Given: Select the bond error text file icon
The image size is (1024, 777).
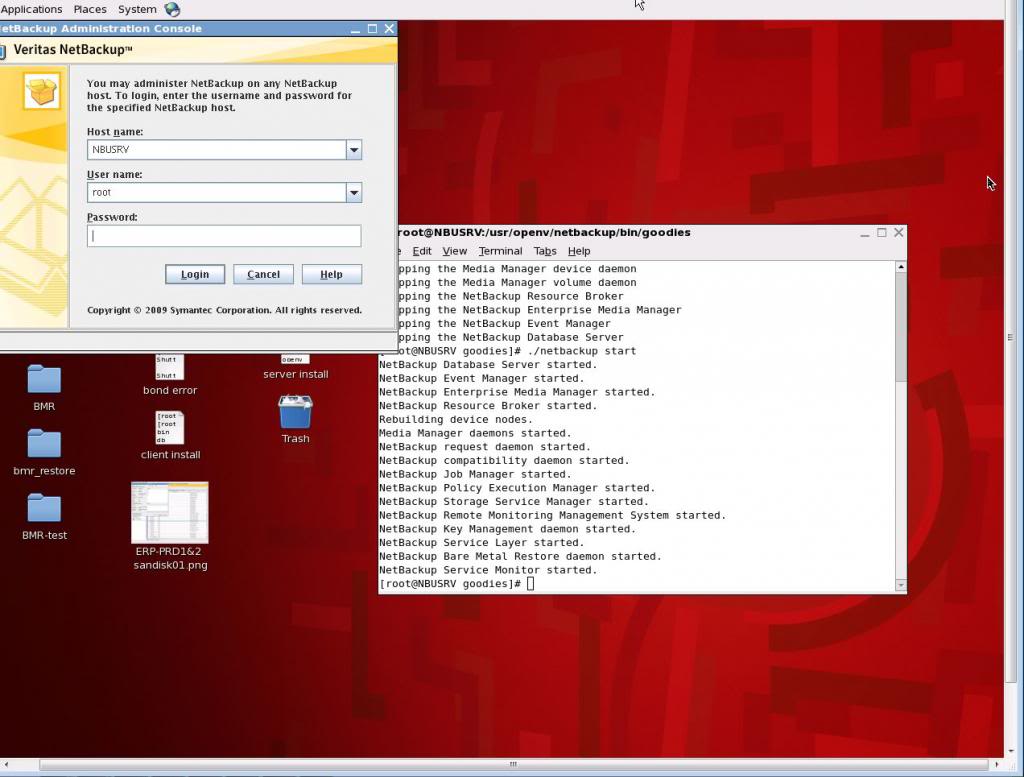Looking at the screenshot, I should (x=170, y=368).
